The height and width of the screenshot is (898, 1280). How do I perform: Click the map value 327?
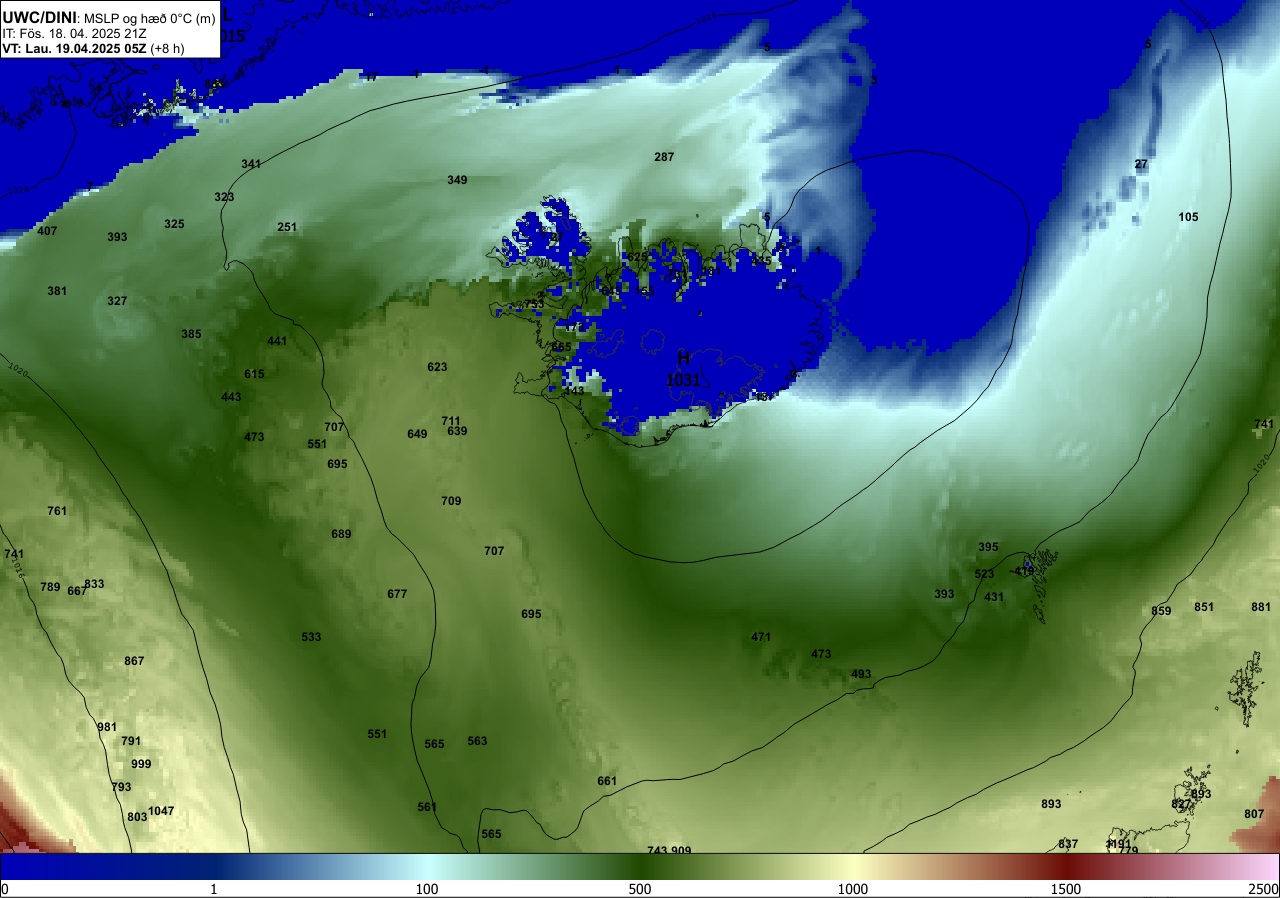tap(117, 301)
